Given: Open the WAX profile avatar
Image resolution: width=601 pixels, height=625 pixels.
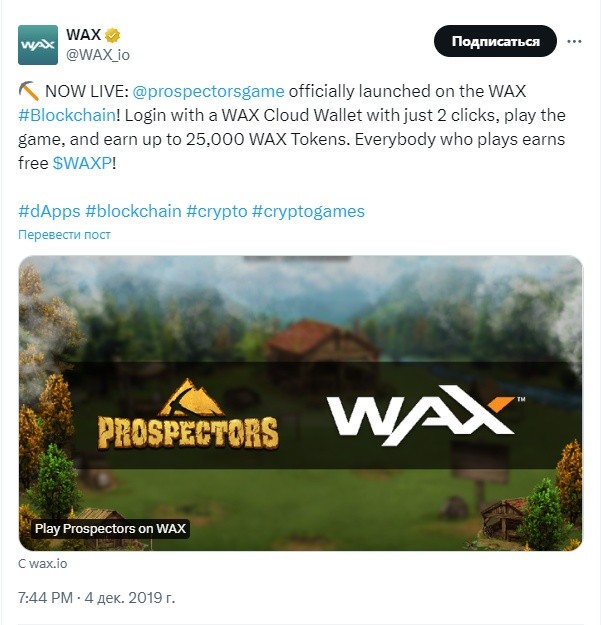Looking at the screenshot, I should coord(38,45).
